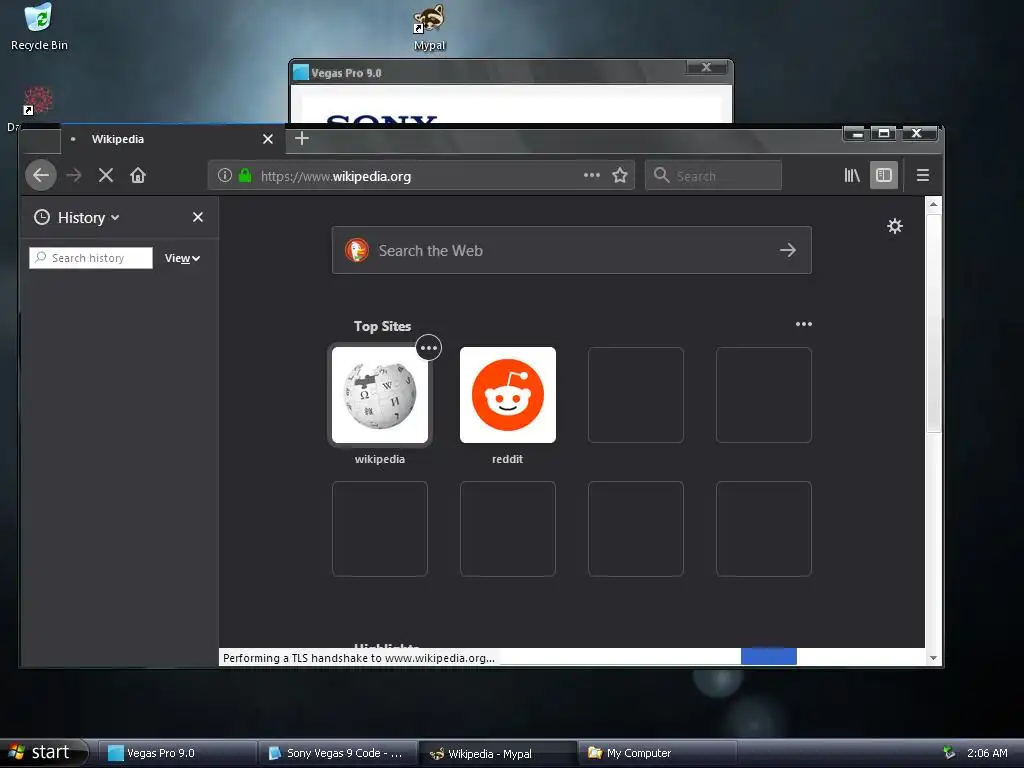Switch to Vegas Pro 9.0 taskbar button
This screenshot has width=1024, height=768.
177,753
